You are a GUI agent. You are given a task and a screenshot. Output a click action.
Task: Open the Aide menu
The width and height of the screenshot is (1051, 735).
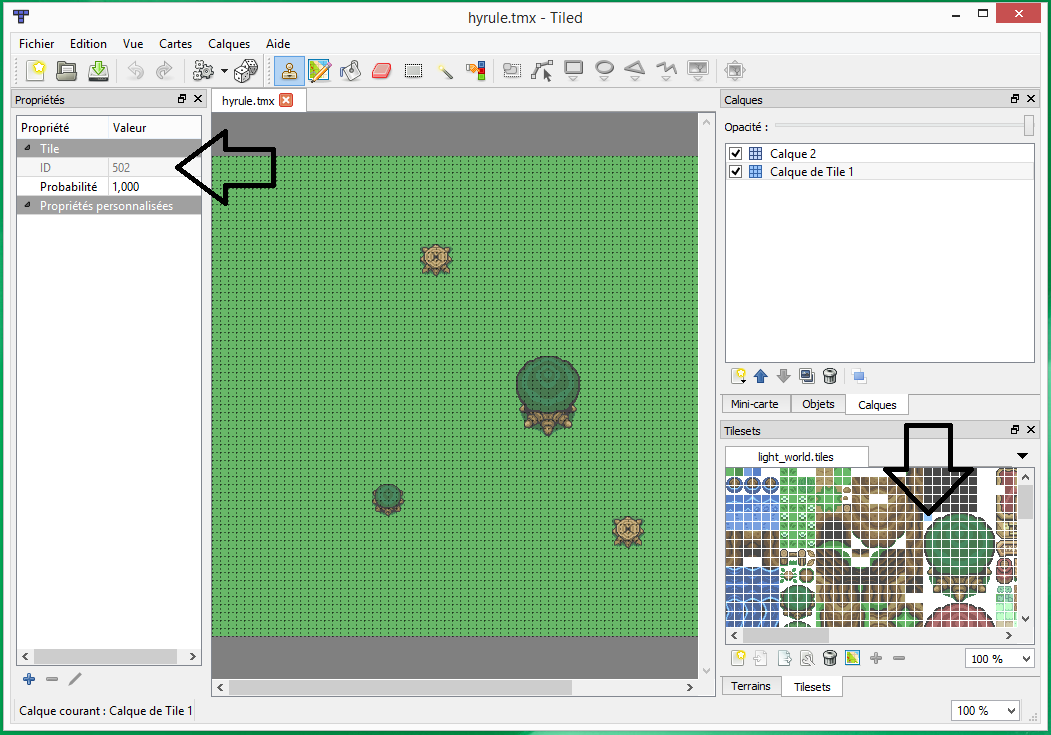[277, 44]
